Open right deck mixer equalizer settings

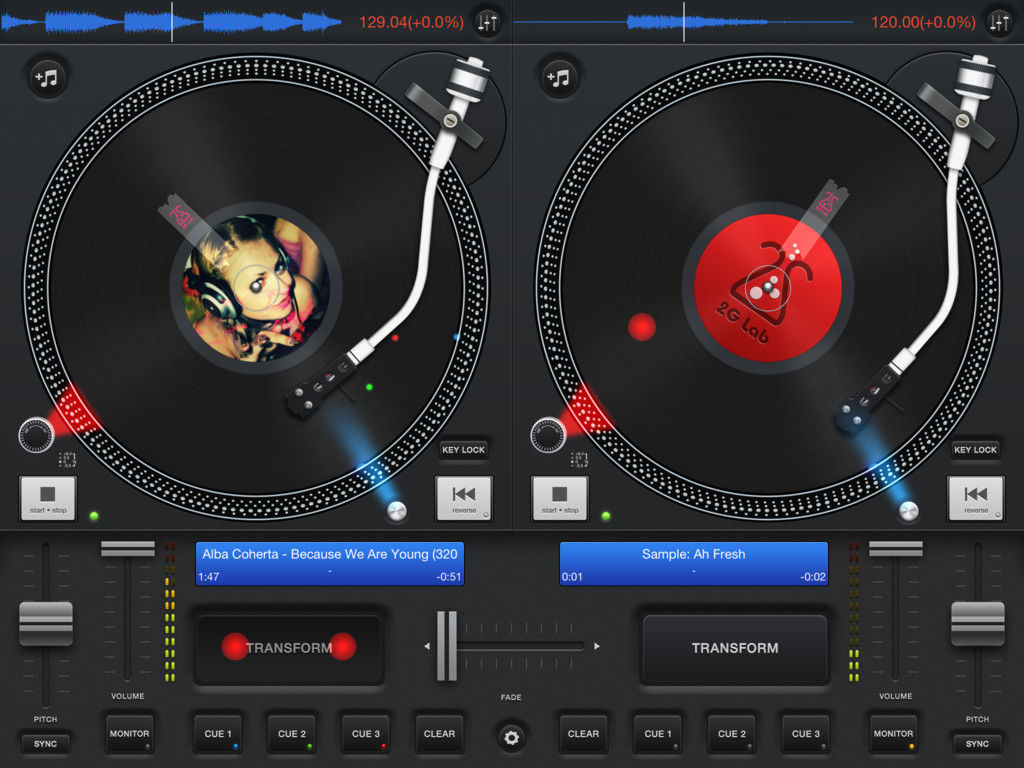click(x=998, y=22)
